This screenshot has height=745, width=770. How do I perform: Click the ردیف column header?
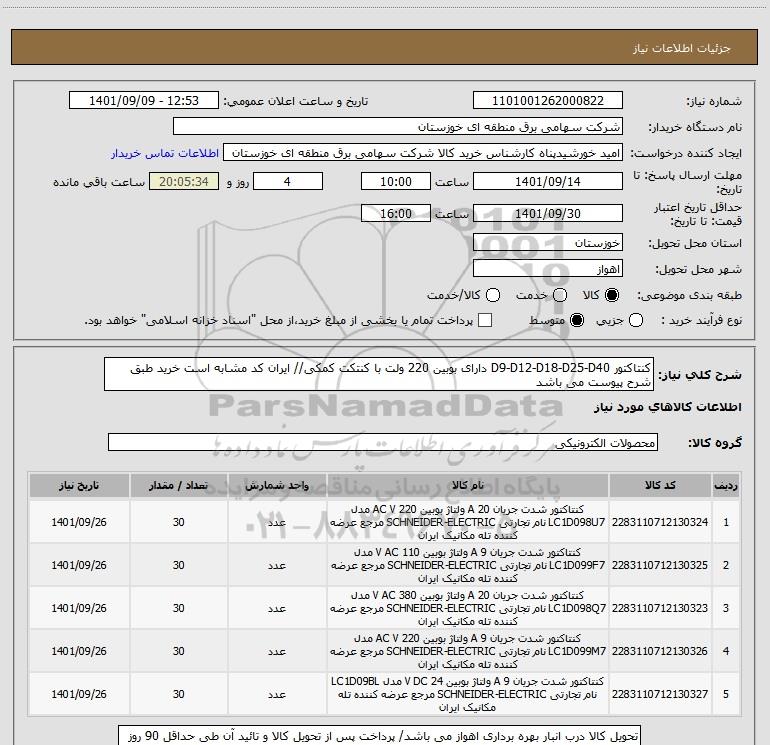pyautogui.click(x=726, y=485)
